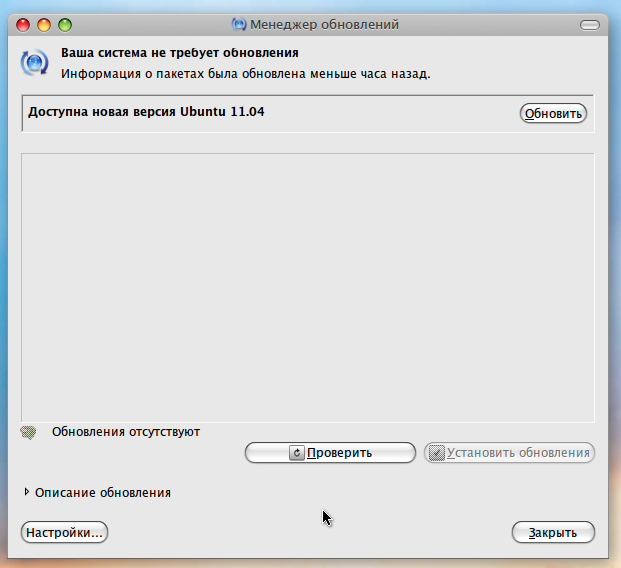Click the large globe update icon
Viewport: 621px width, 568px height.
(34, 62)
